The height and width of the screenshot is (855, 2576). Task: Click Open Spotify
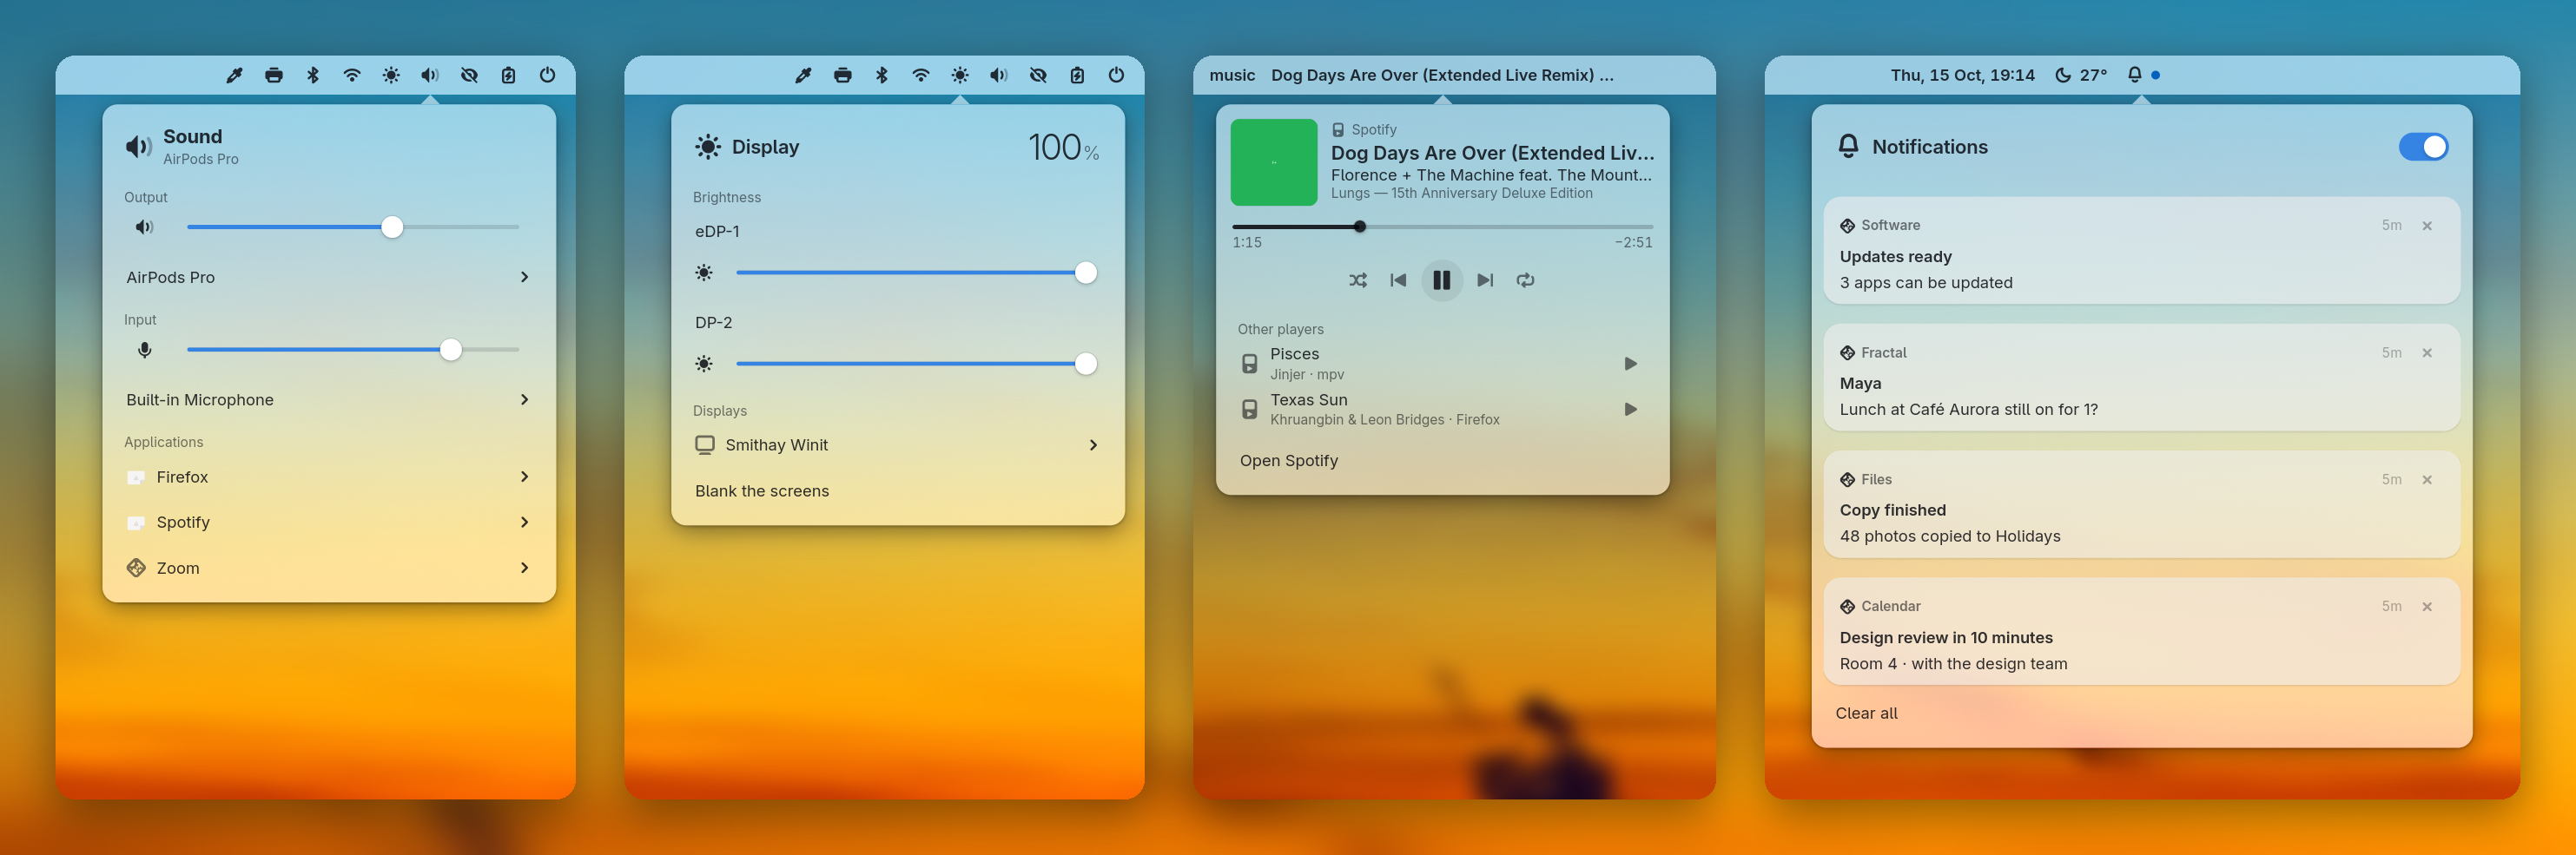click(x=1289, y=460)
